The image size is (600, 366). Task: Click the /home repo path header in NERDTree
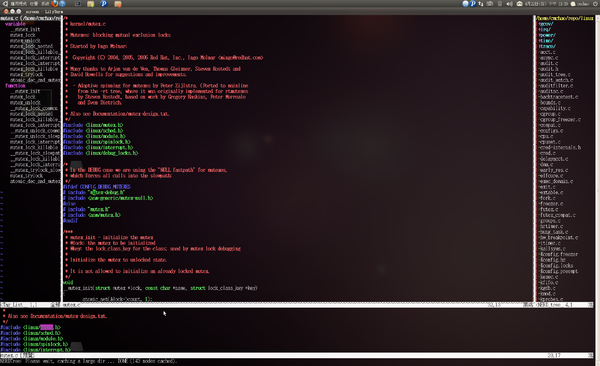point(565,18)
